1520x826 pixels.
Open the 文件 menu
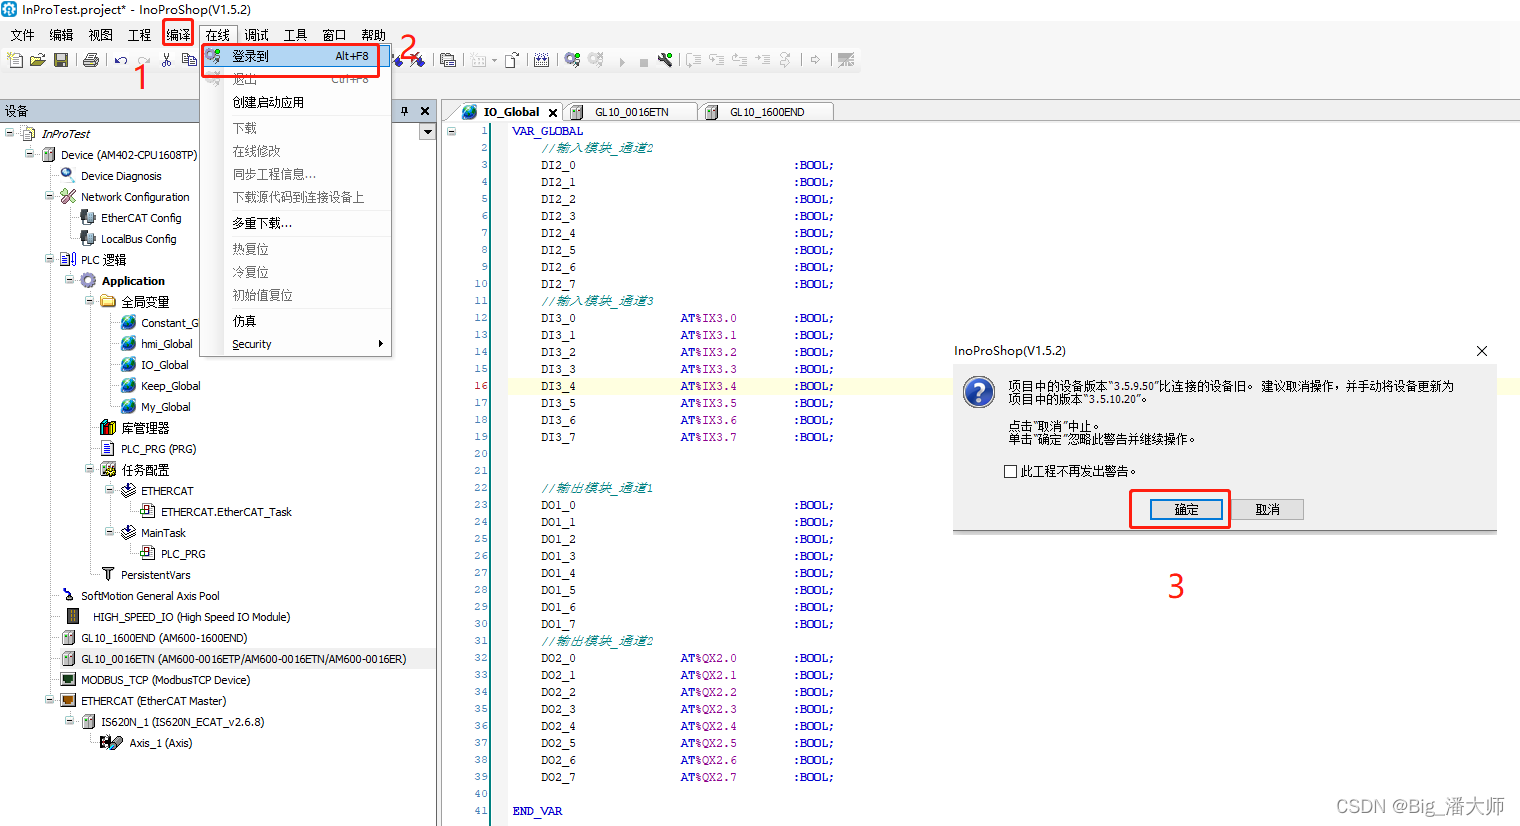point(22,35)
